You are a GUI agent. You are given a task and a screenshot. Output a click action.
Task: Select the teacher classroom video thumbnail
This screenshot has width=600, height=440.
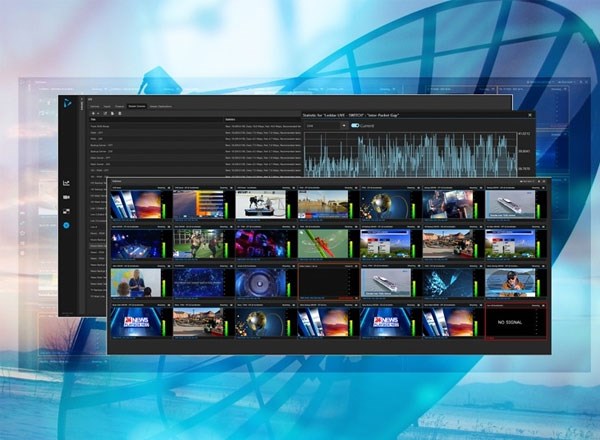pyautogui.click(x=134, y=283)
